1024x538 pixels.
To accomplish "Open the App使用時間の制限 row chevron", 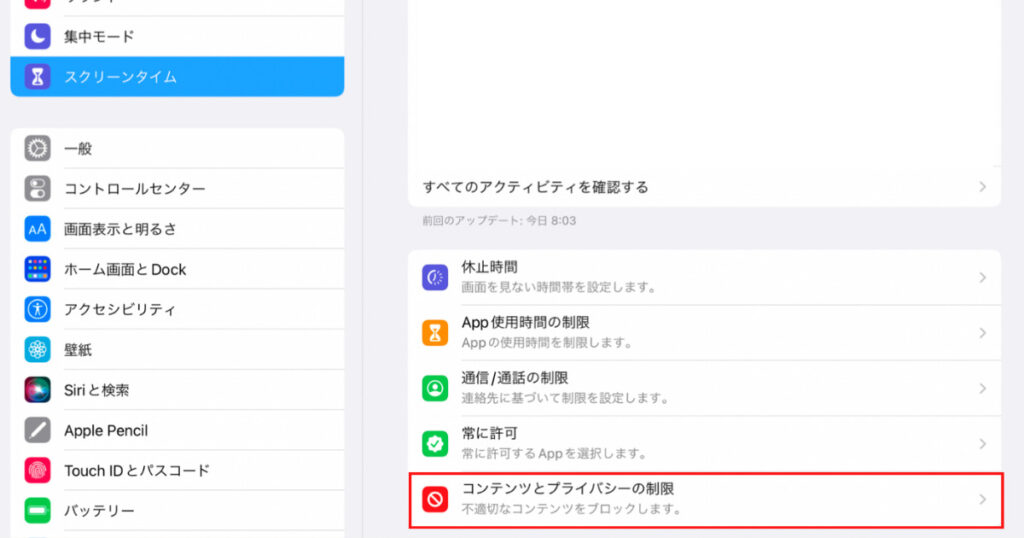I will coord(982,333).
